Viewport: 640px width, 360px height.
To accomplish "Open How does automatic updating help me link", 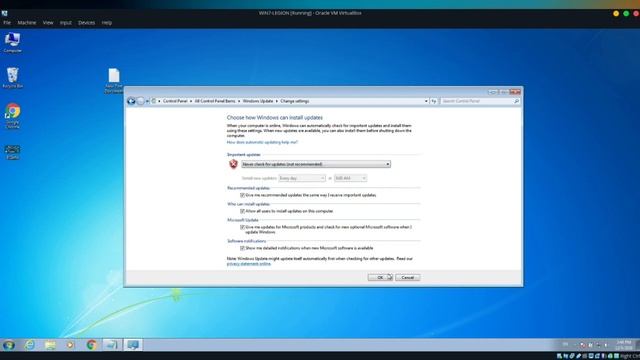I will tap(262, 142).
